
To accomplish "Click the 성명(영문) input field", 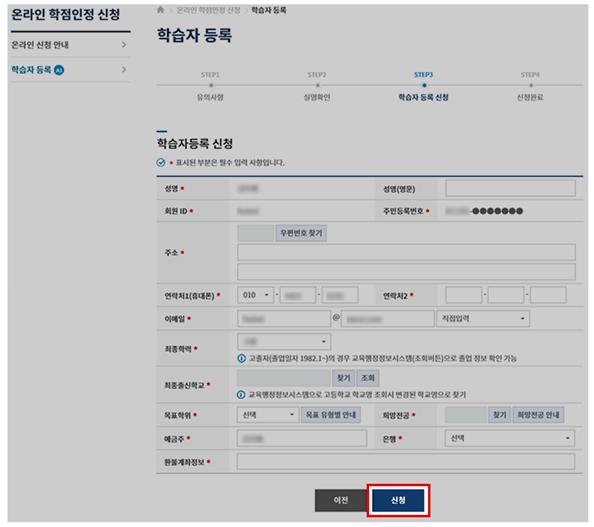I will click(510, 188).
